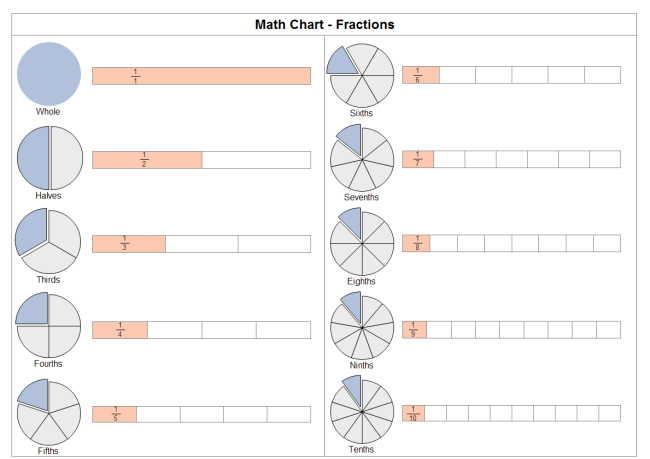Click the empty half of the halves bar
This screenshot has height=459, width=650.
(x=256, y=160)
